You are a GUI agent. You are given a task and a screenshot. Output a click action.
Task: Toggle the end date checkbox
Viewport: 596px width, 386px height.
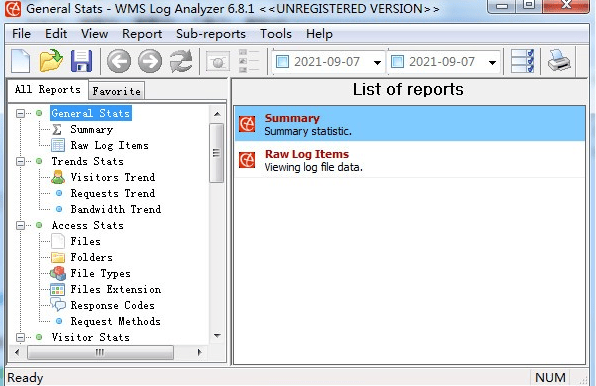[x=397, y=62]
